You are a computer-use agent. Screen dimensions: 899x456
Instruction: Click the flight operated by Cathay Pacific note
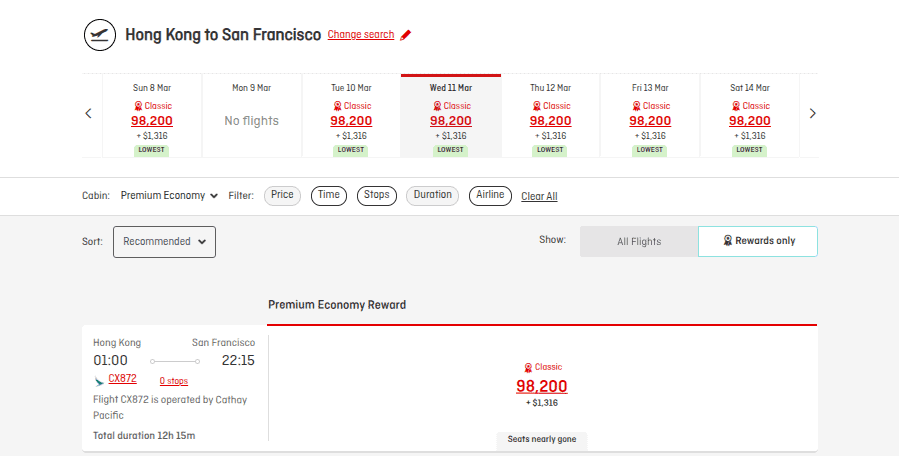pos(170,408)
